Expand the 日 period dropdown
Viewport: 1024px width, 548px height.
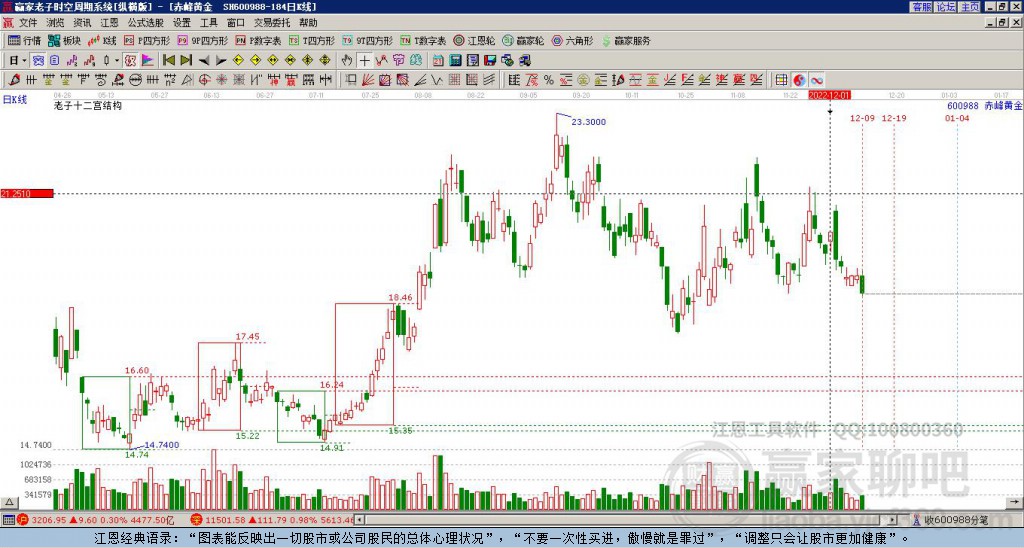pyautogui.click(x=26, y=60)
